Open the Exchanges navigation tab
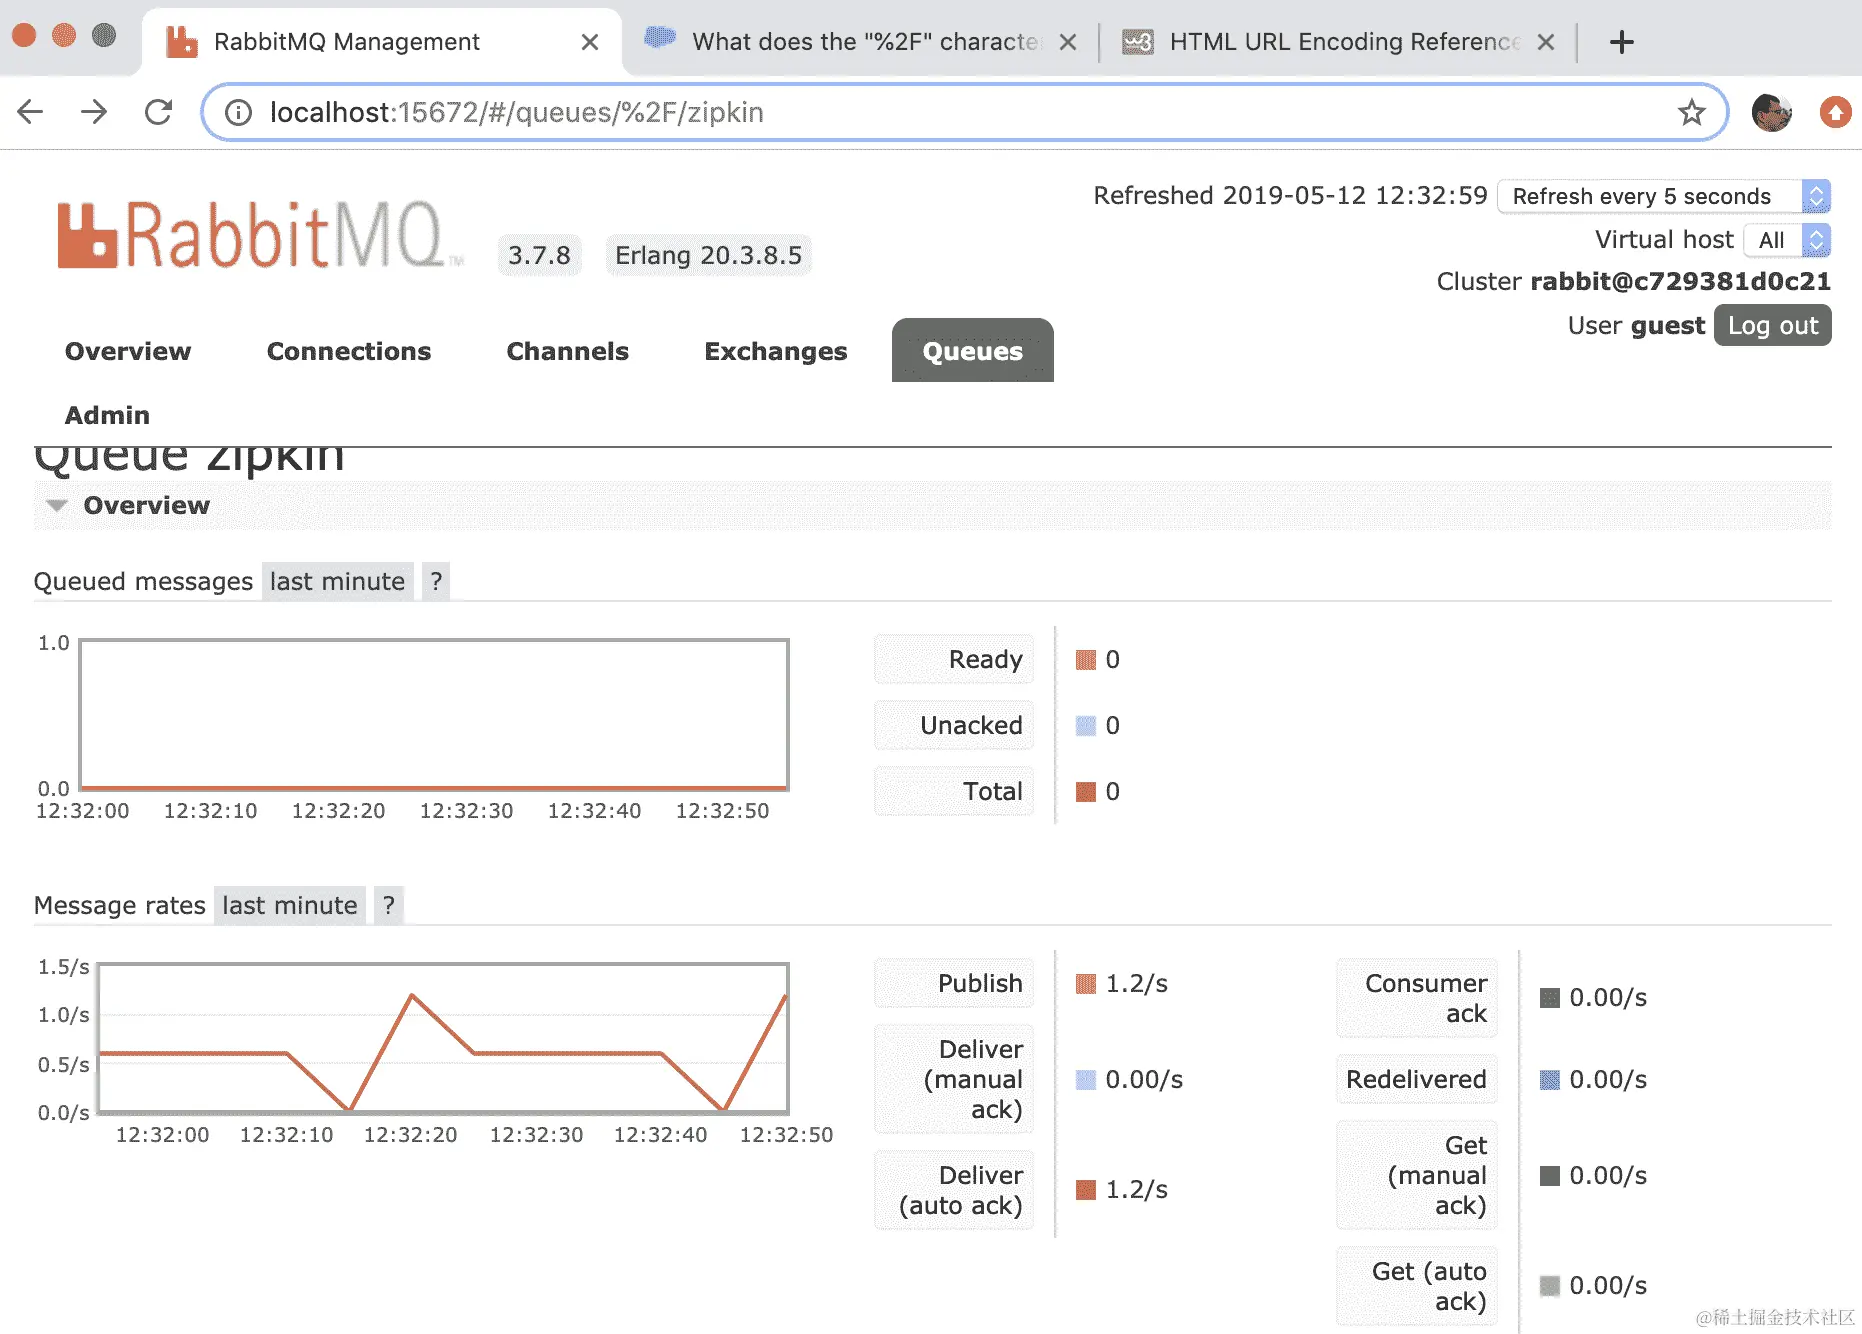This screenshot has width=1862, height=1334. click(x=776, y=351)
